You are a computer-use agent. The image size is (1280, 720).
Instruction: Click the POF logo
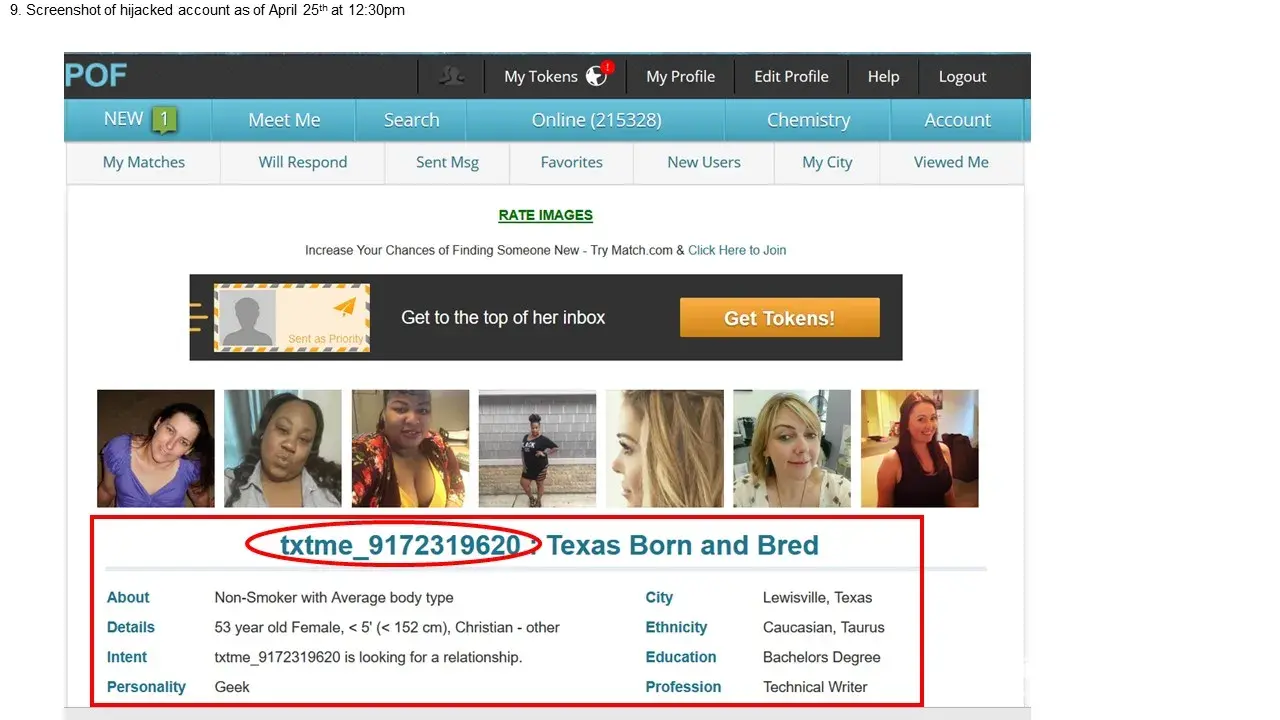click(96, 75)
